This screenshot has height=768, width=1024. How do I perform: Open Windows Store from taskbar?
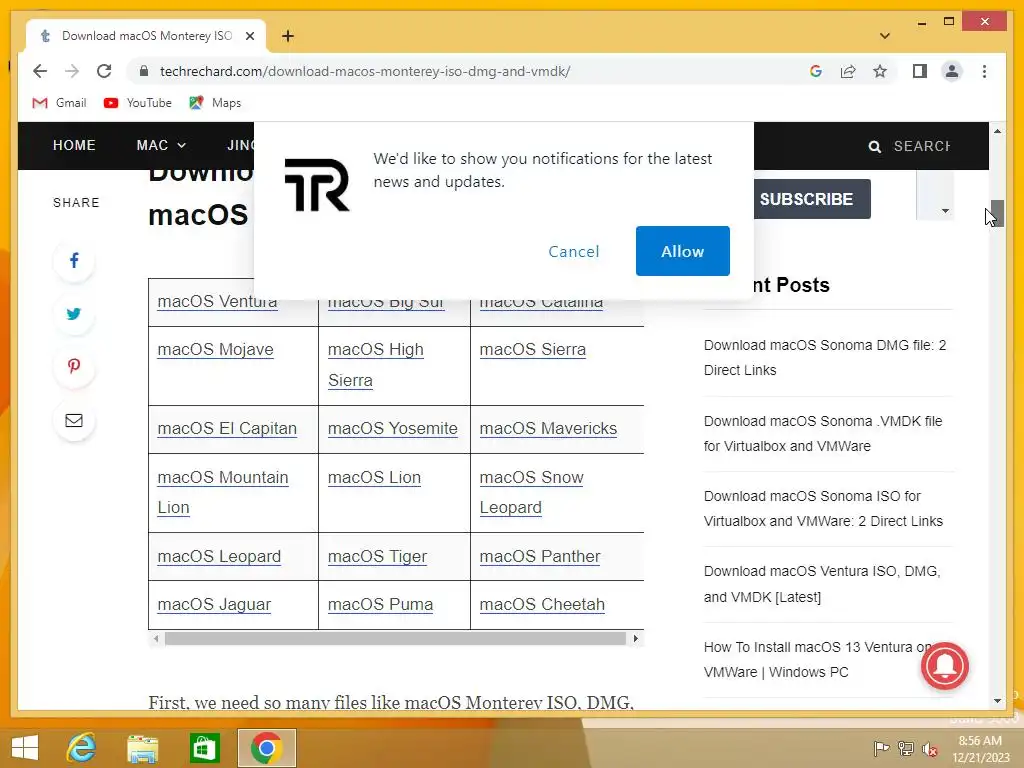point(204,748)
